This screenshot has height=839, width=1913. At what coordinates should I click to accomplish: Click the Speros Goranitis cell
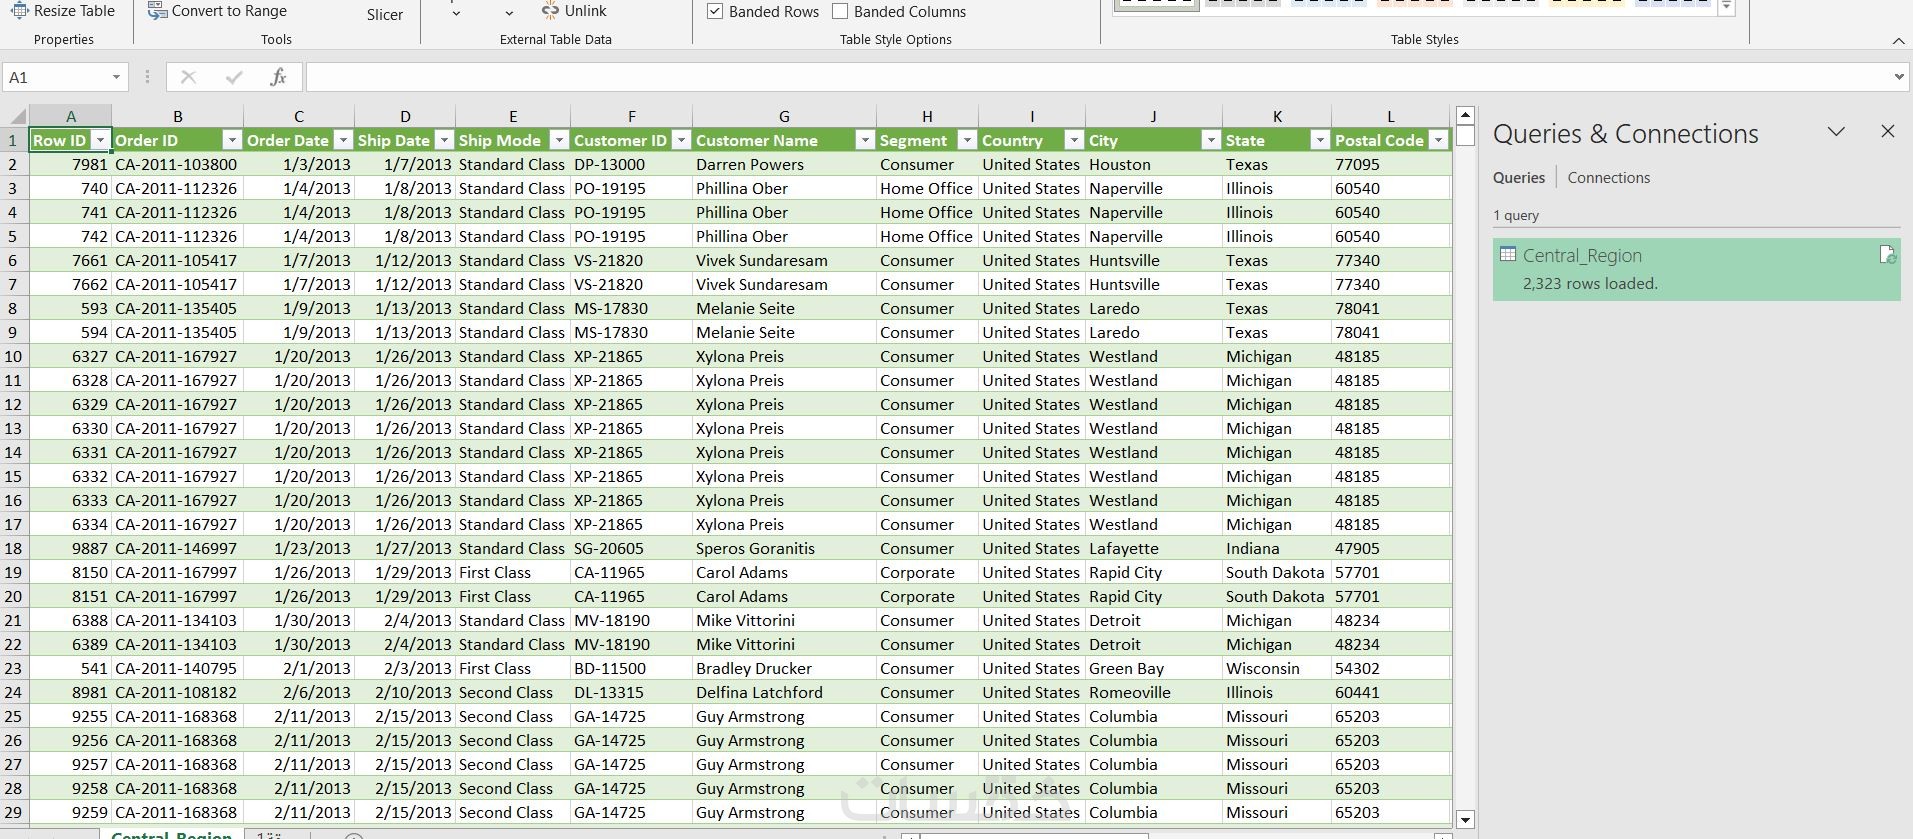(x=784, y=548)
